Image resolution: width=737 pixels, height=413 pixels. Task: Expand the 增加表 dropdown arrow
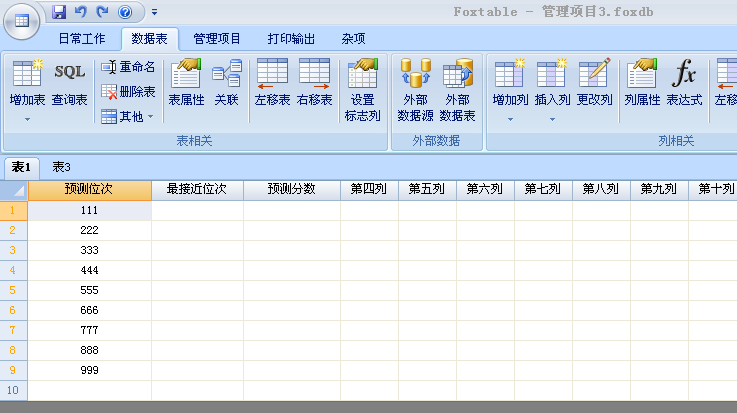click(27, 119)
